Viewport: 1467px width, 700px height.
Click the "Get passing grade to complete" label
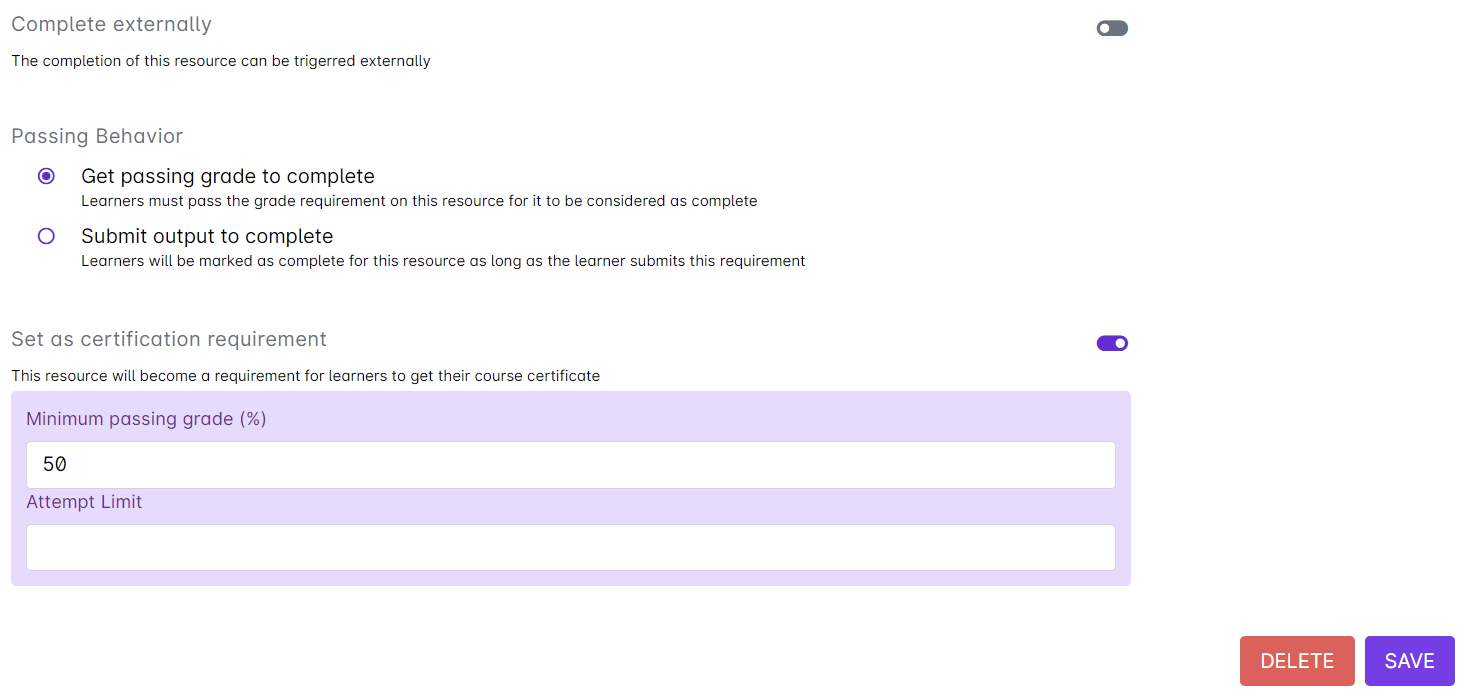click(228, 176)
